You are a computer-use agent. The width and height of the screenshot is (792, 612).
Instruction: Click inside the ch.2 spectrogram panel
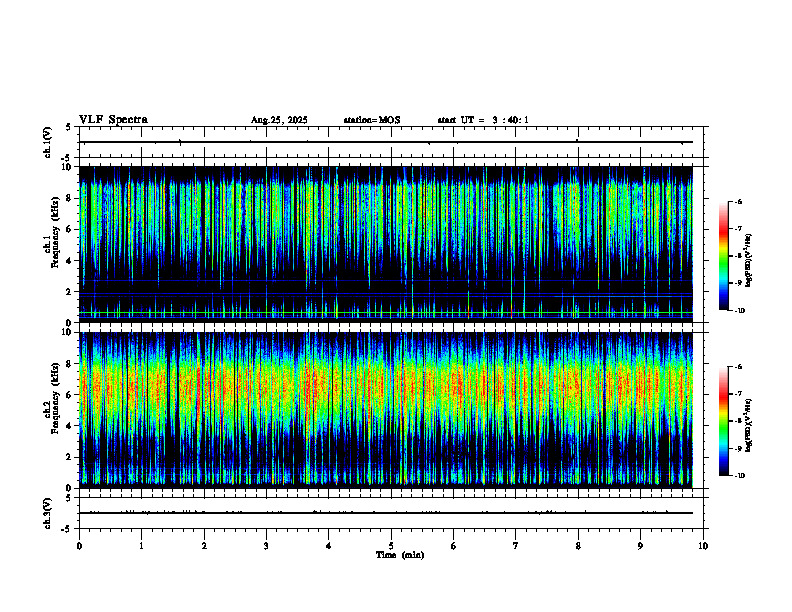coord(385,410)
